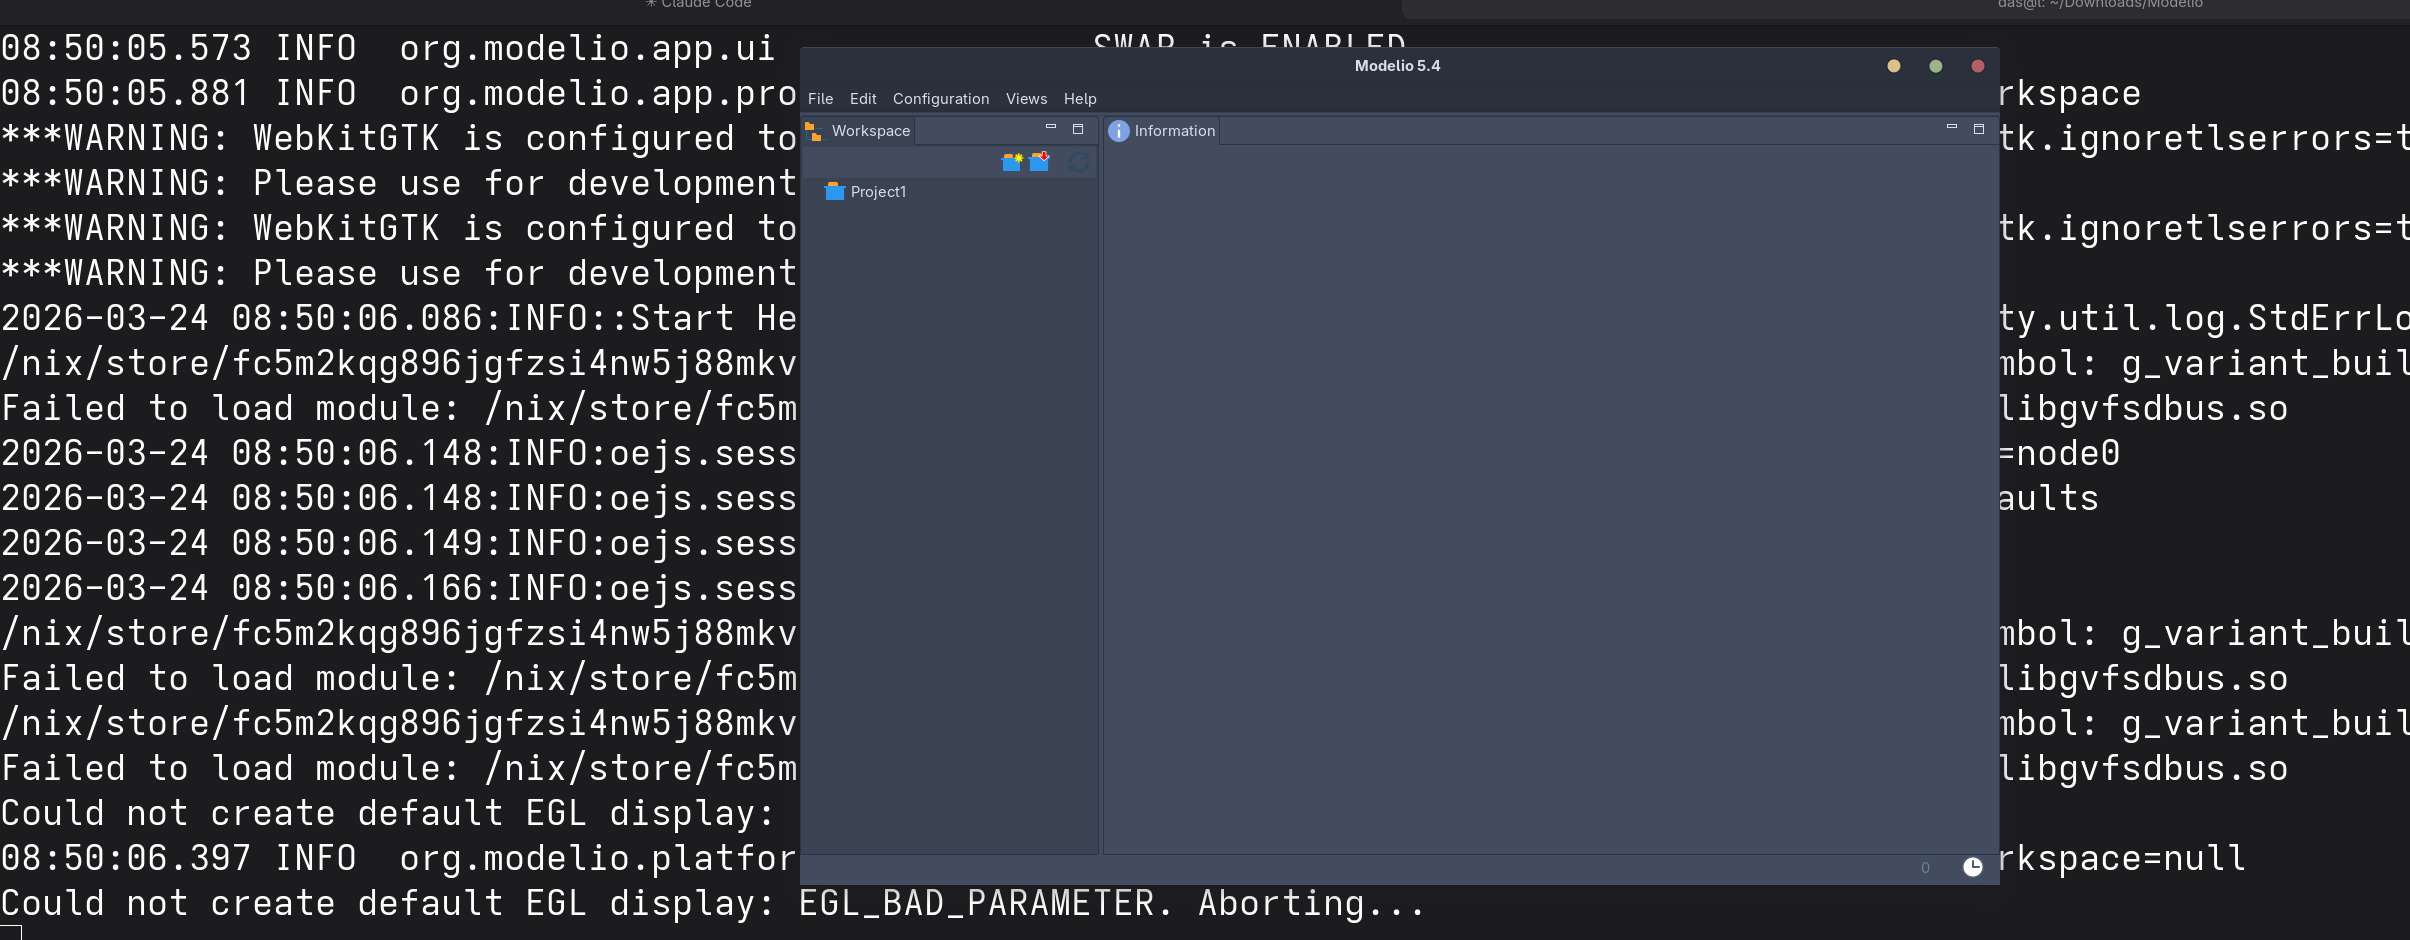Open the Help menu

(1079, 99)
